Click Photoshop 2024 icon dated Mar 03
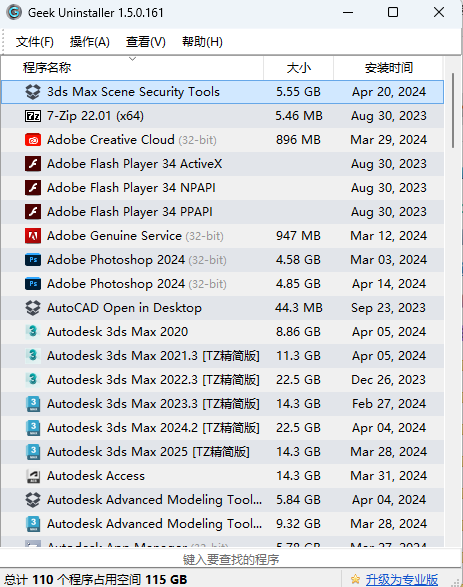The width and height of the screenshot is (463, 587). pyautogui.click(x=33, y=260)
